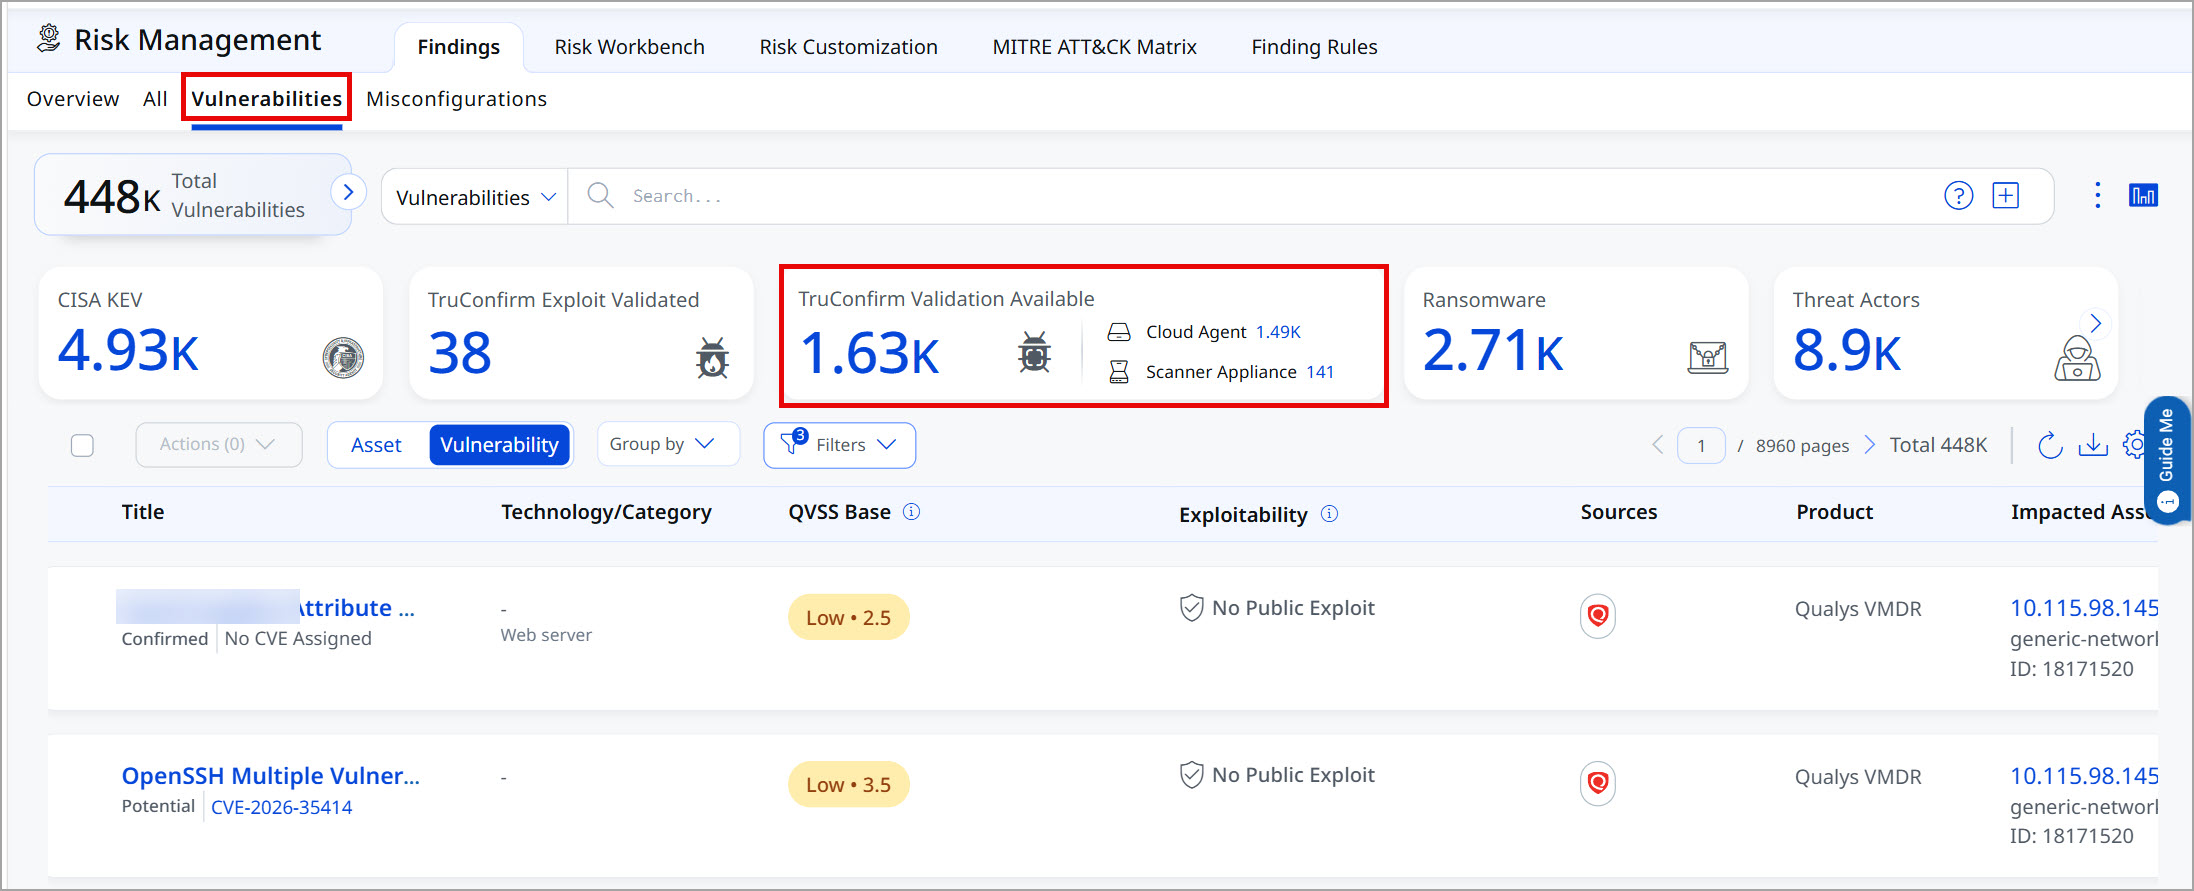Expand the Total Vulnerabilities arrow
Screen dimensions: 2194x891
348,192
